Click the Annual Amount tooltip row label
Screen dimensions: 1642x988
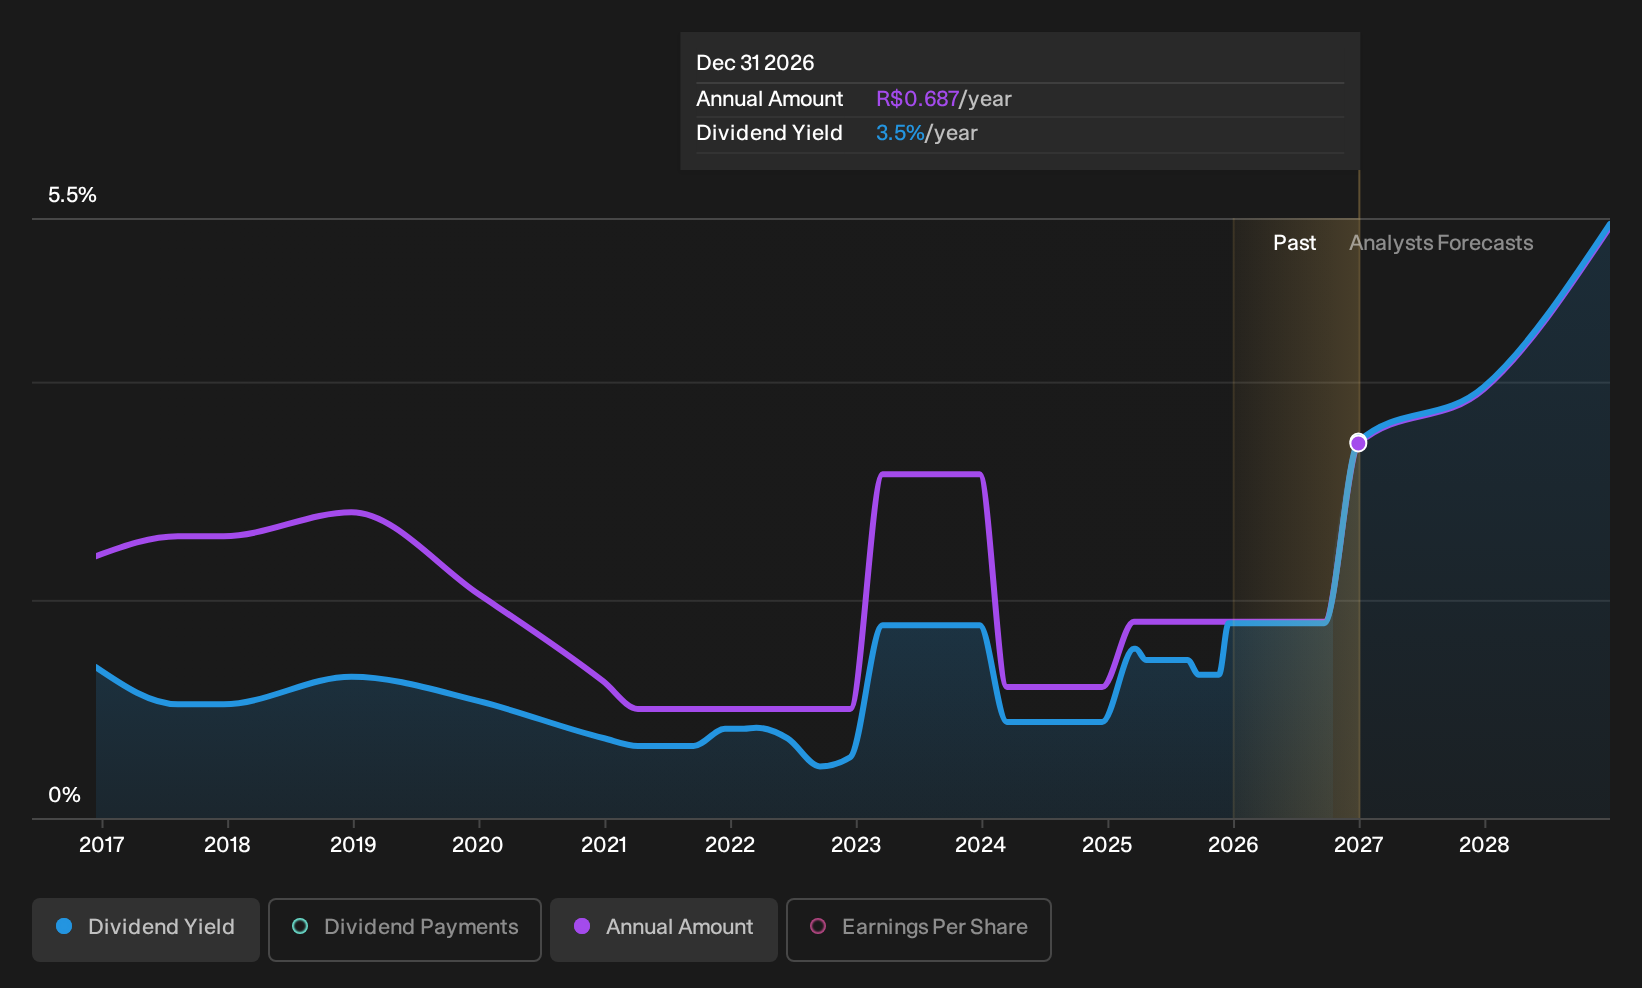point(770,99)
